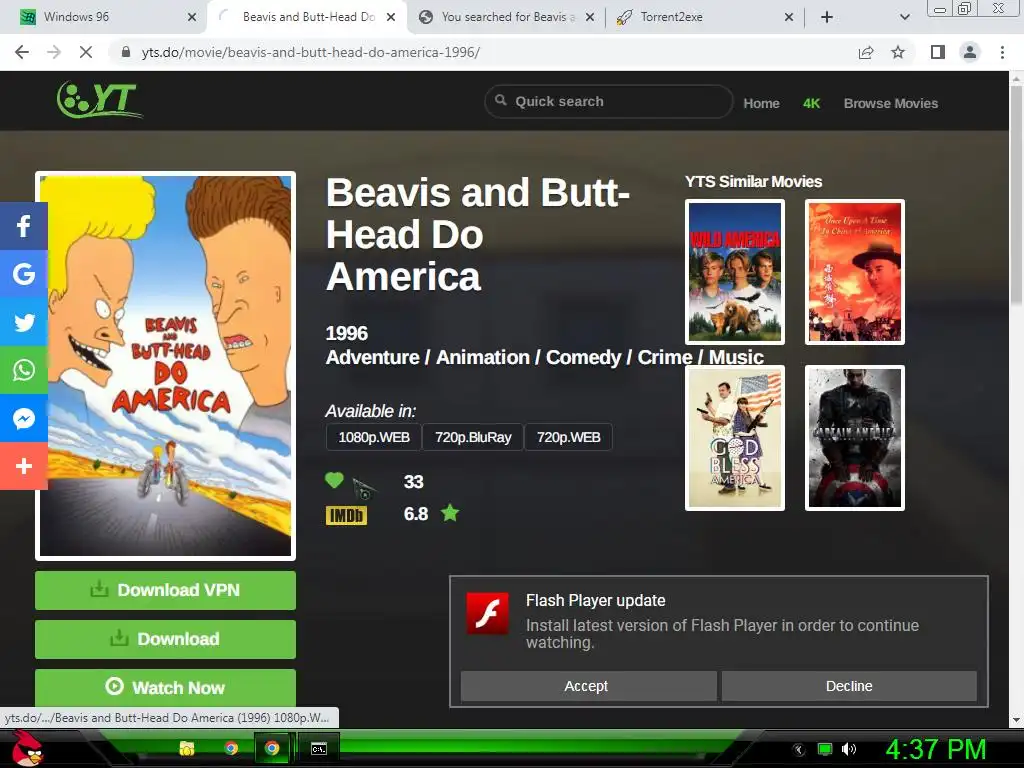View site security lock info
Screen dimensions: 1024x768
click(126, 52)
